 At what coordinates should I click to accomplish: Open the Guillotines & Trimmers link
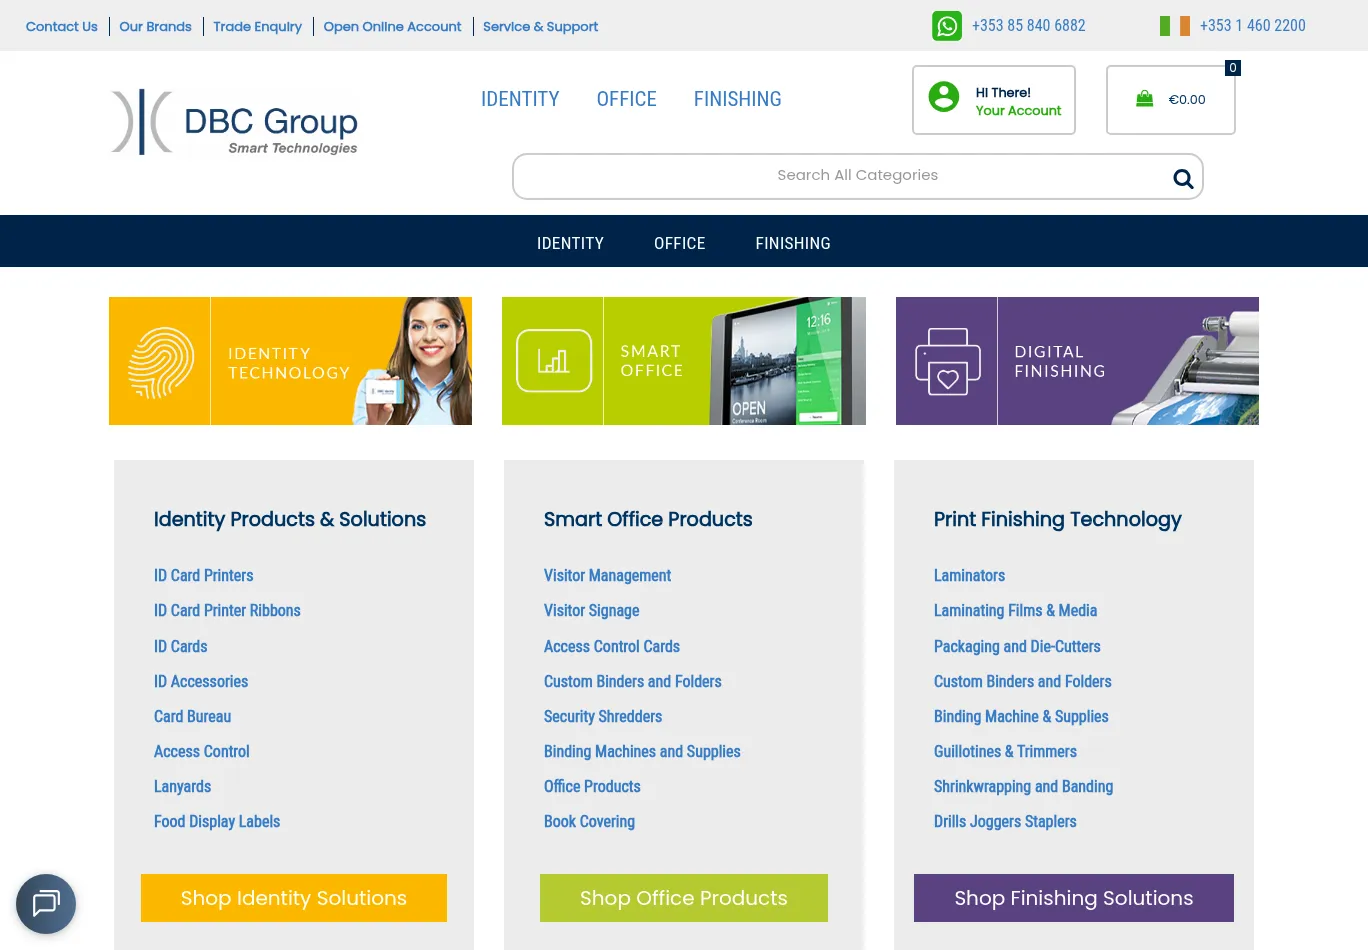pyautogui.click(x=1005, y=752)
